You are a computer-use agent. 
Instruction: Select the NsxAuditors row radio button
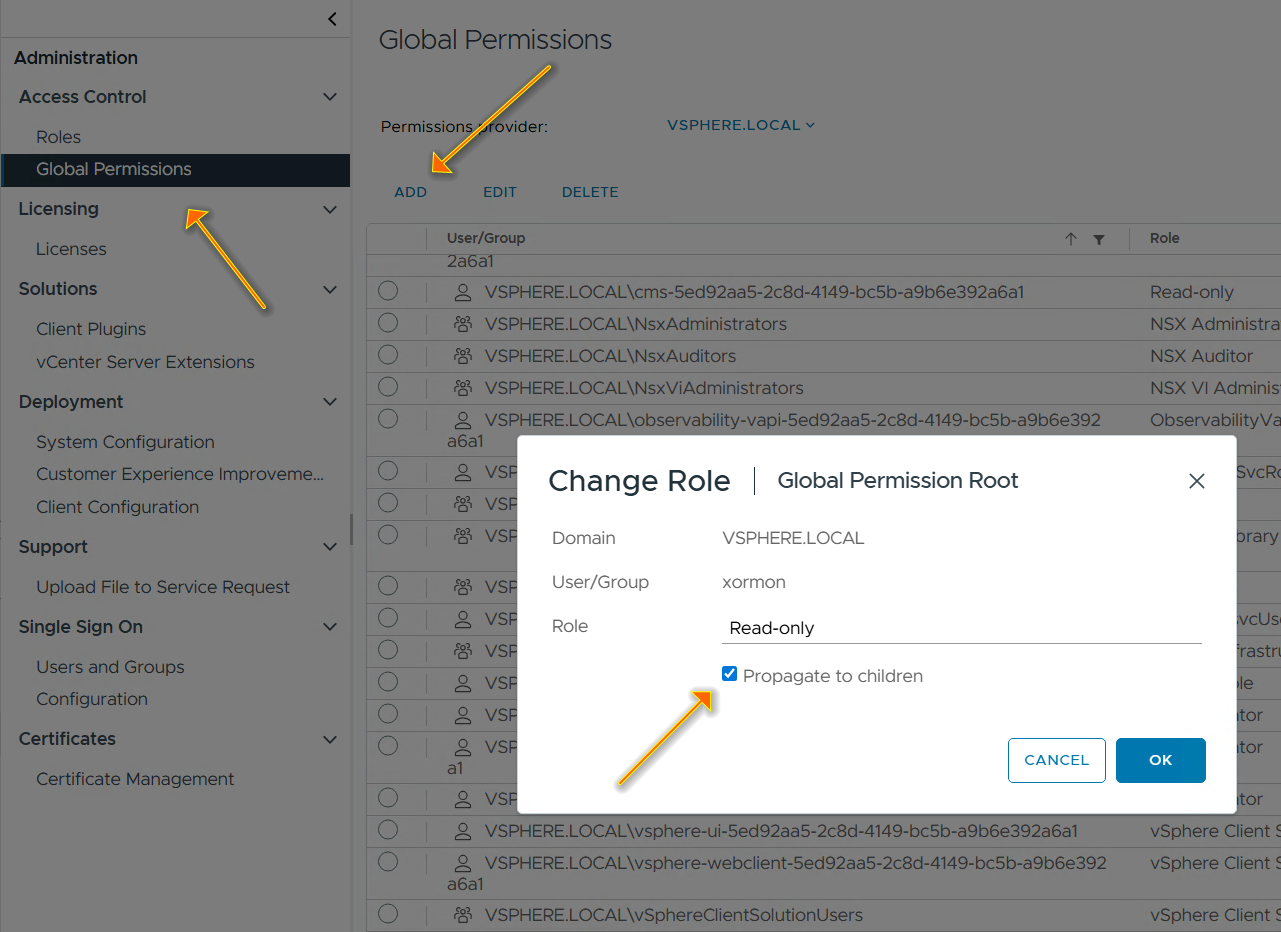pyautogui.click(x=388, y=355)
